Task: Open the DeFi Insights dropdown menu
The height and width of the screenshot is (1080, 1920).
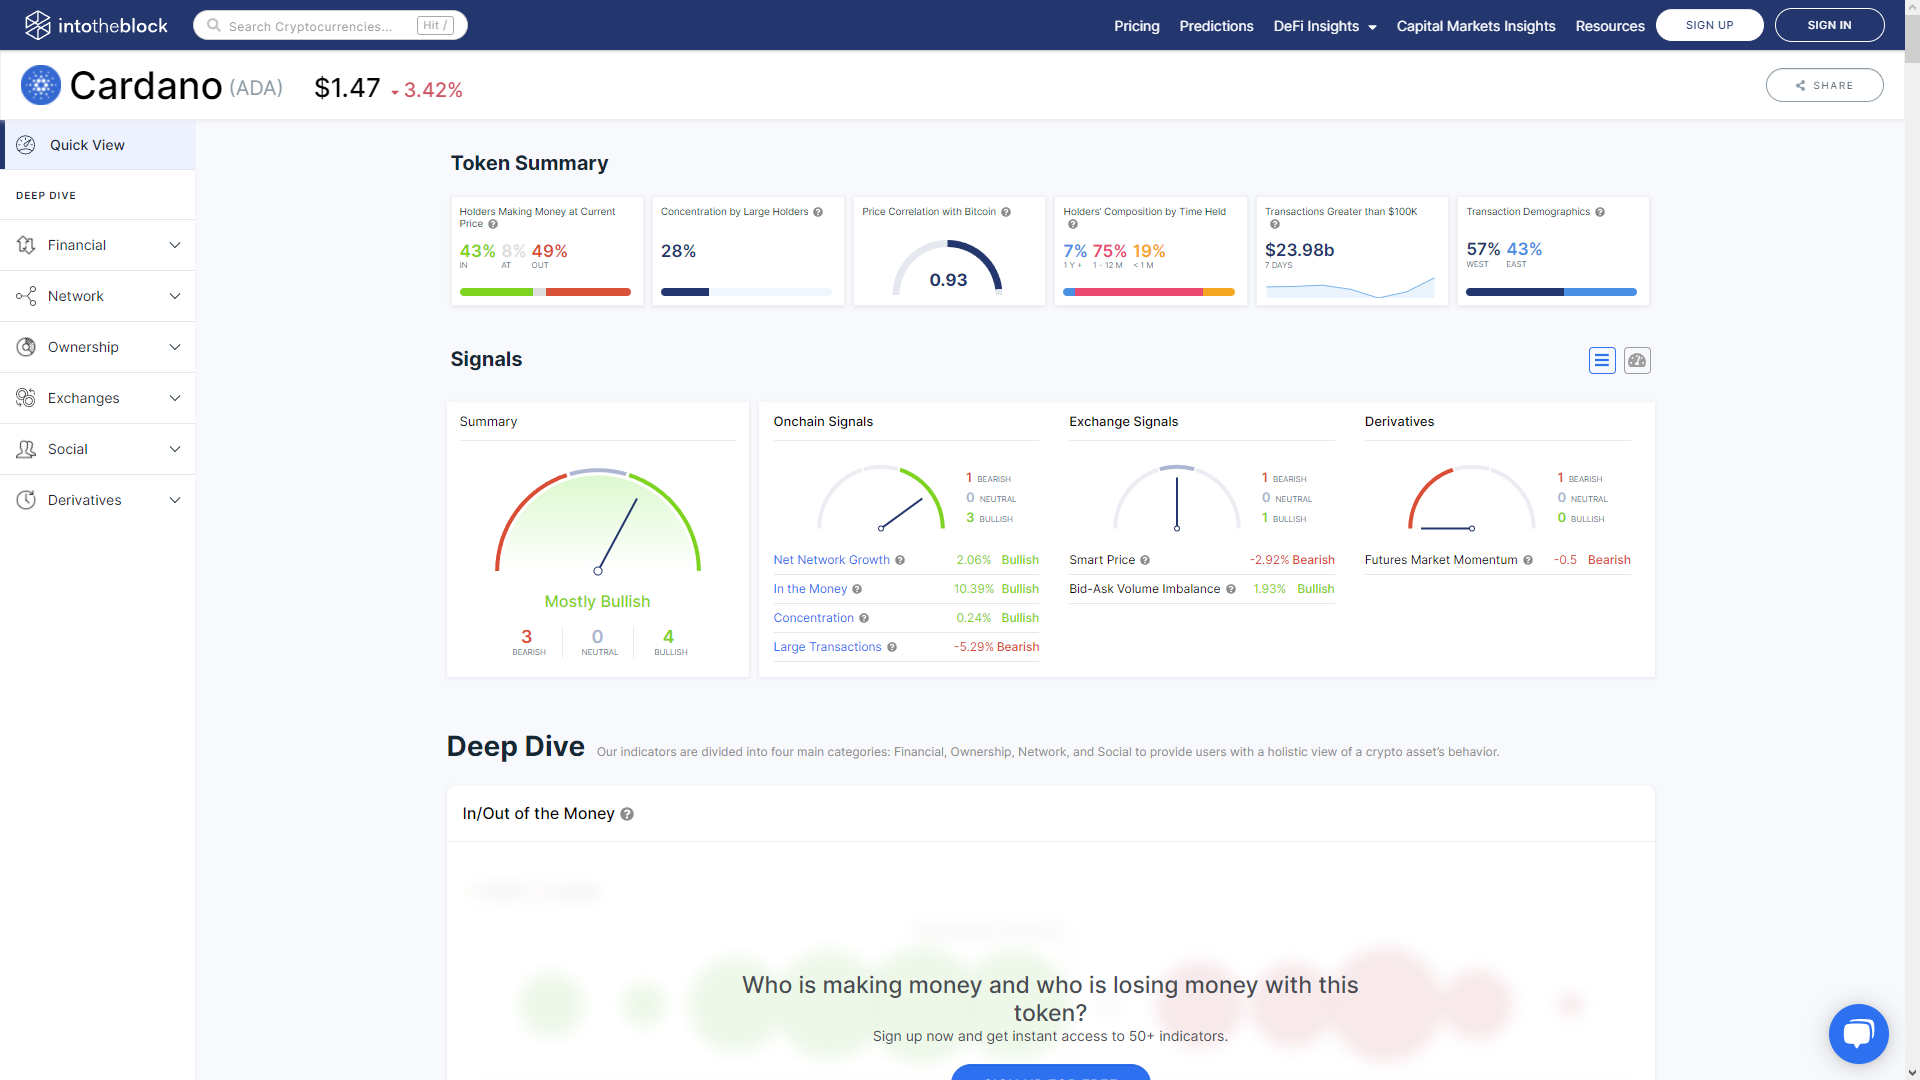Action: (x=1324, y=26)
